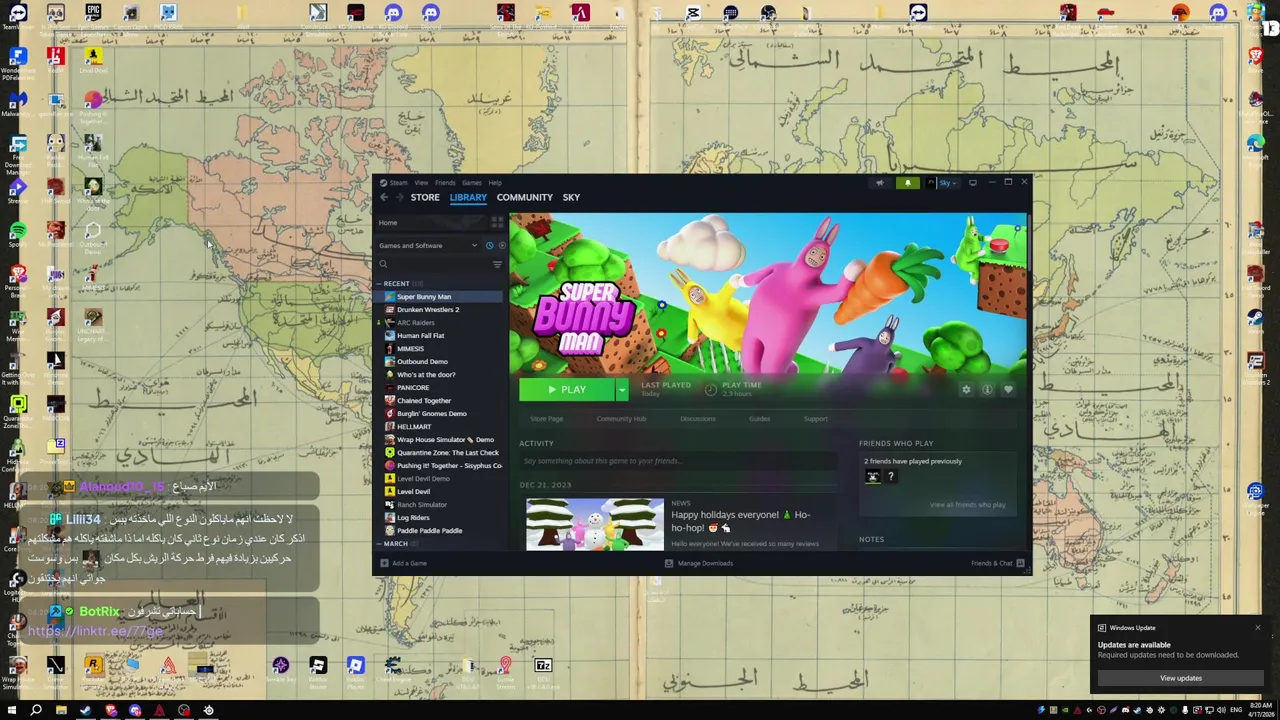Open the Help menu in Steam

[x=495, y=183]
